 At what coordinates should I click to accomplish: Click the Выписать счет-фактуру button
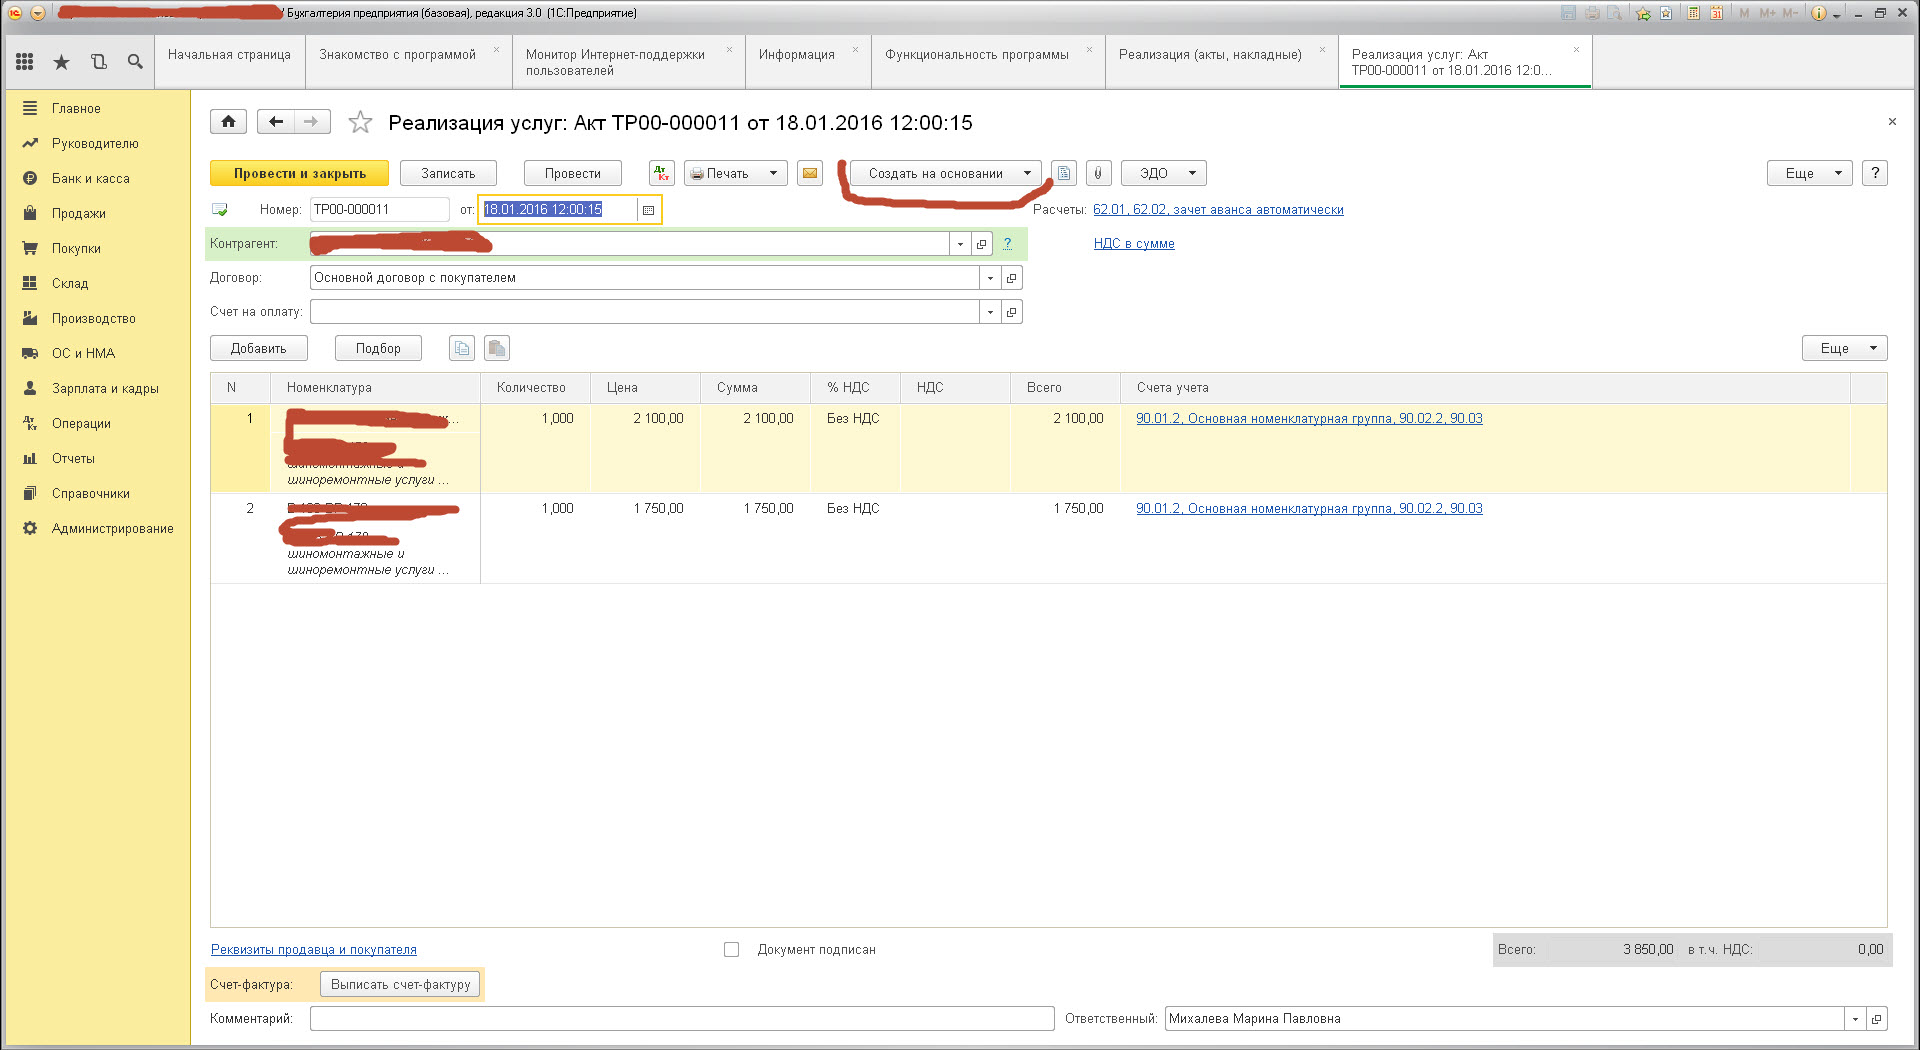[x=400, y=984]
